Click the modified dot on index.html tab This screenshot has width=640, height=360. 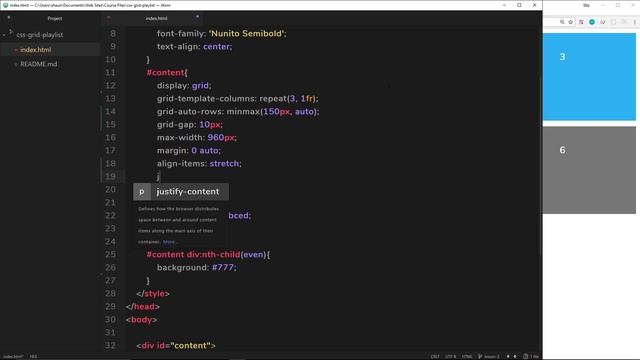pyautogui.click(x=198, y=17)
